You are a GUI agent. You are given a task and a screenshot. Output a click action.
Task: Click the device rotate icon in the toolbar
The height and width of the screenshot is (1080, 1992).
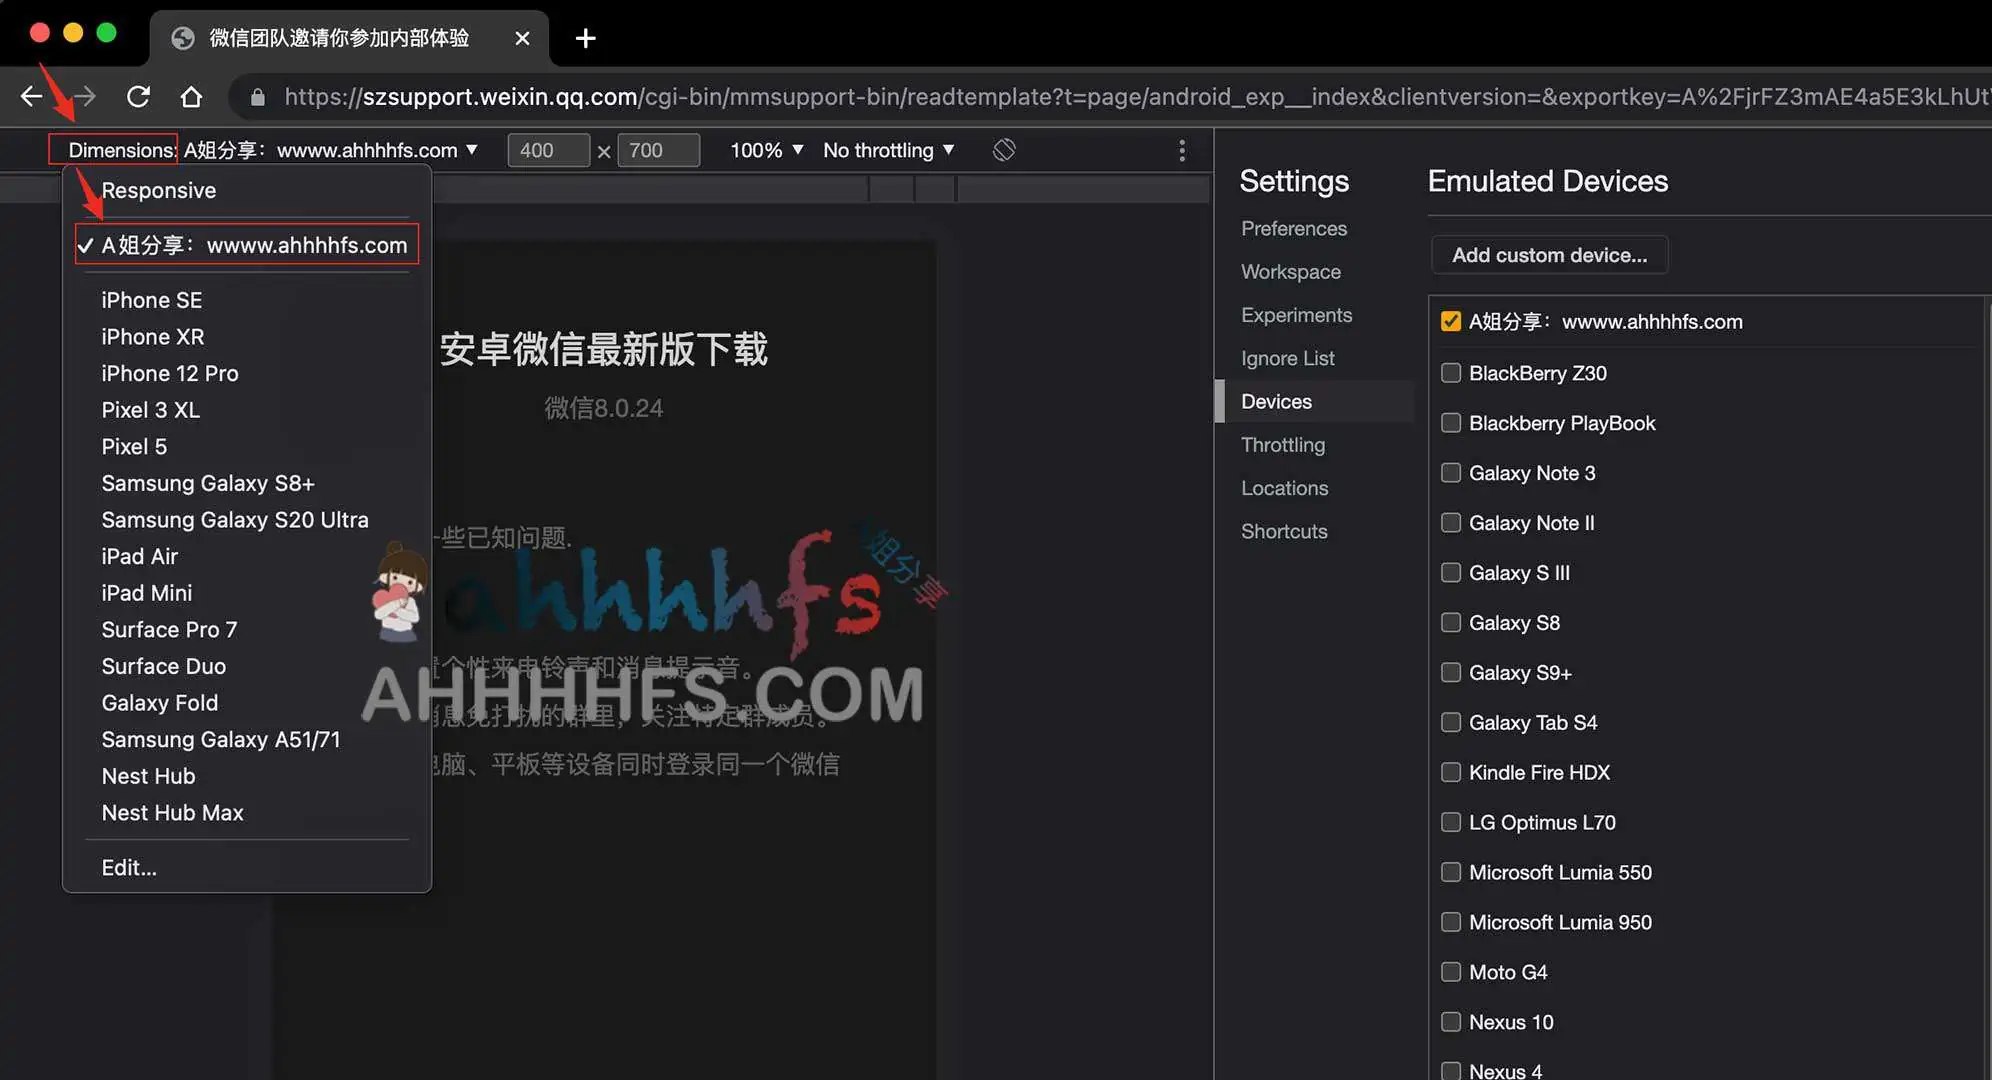pos(1003,149)
